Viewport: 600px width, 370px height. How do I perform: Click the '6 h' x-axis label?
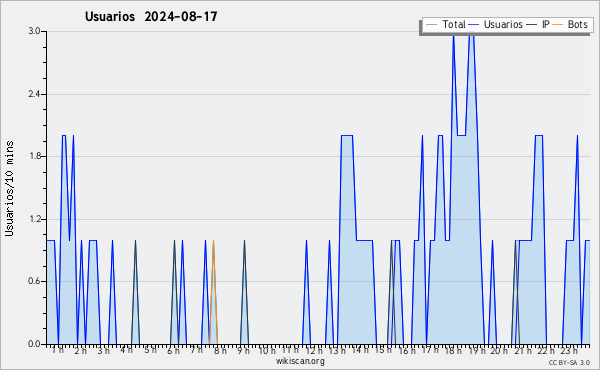pyautogui.click(x=173, y=351)
